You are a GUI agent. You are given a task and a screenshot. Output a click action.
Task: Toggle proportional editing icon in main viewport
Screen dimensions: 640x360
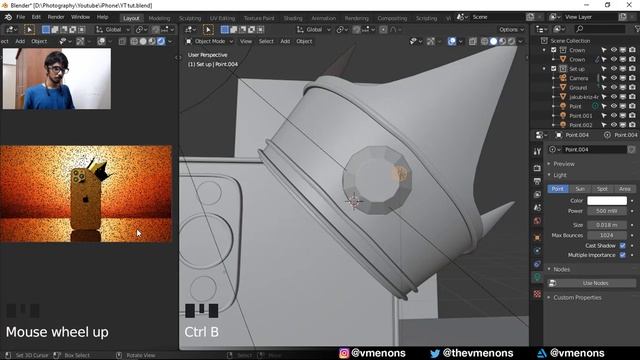pyautogui.click(x=383, y=29)
